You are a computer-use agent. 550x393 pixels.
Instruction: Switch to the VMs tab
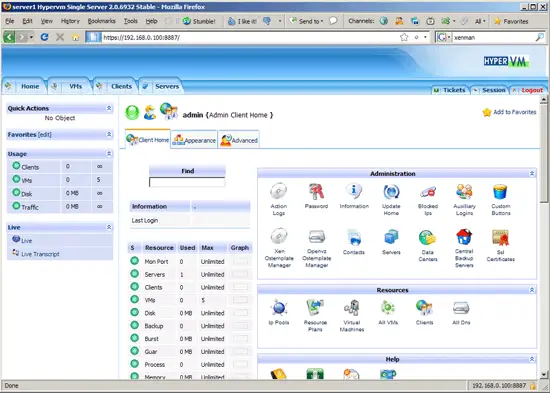[x=70, y=86]
